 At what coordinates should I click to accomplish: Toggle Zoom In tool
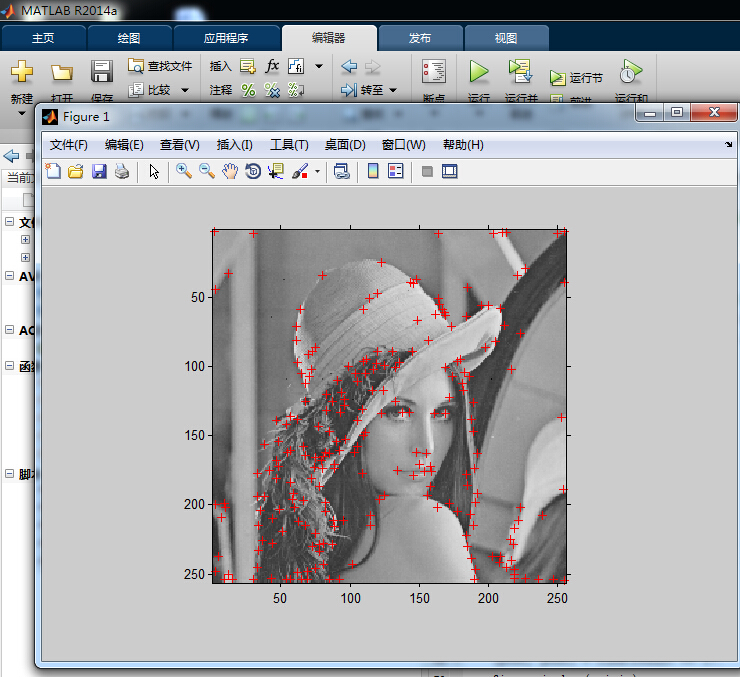184,171
